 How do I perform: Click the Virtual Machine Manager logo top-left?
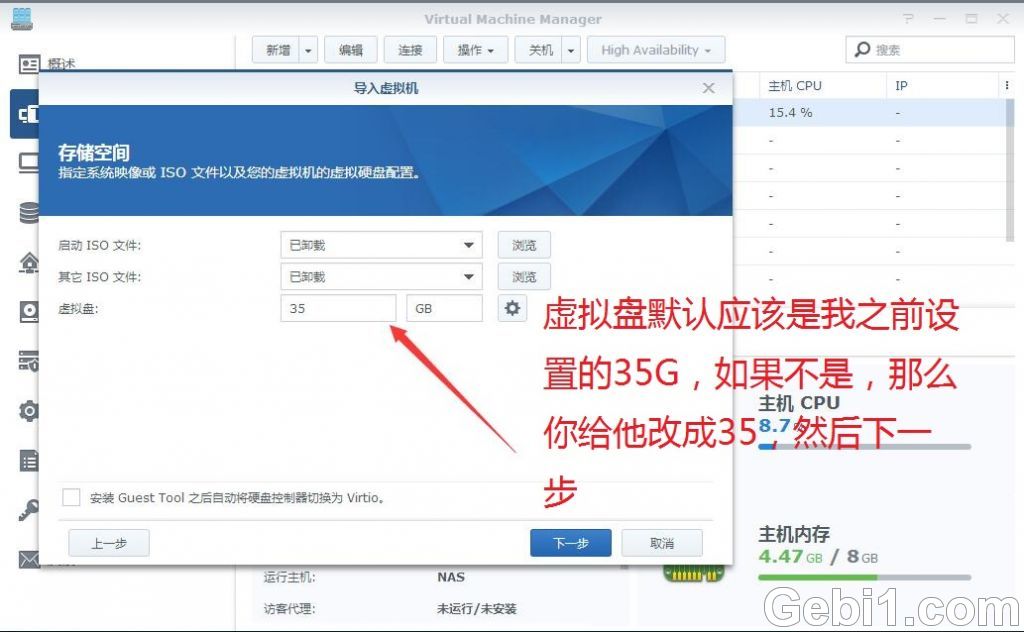tap(21, 17)
